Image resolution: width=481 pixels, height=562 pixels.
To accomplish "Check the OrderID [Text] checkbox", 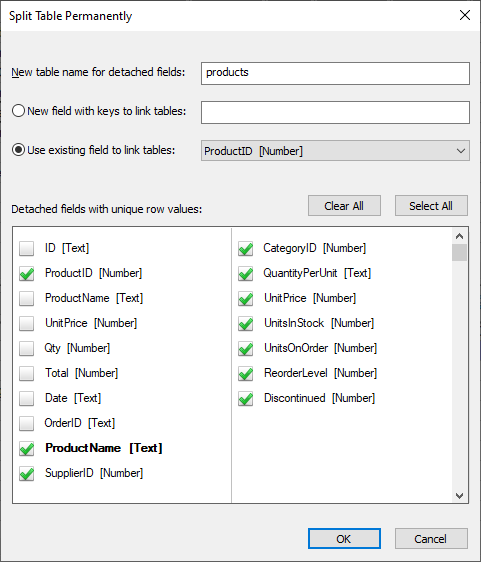I will 27,423.
